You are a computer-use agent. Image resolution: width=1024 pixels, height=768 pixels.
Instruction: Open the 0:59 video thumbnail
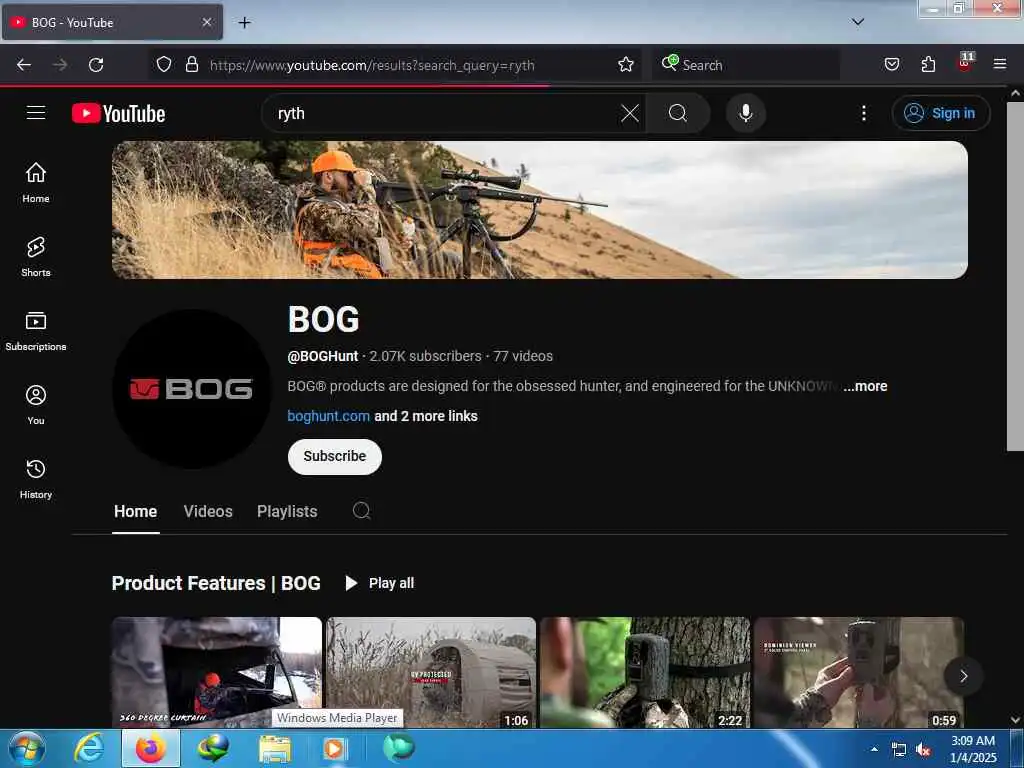(x=859, y=672)
